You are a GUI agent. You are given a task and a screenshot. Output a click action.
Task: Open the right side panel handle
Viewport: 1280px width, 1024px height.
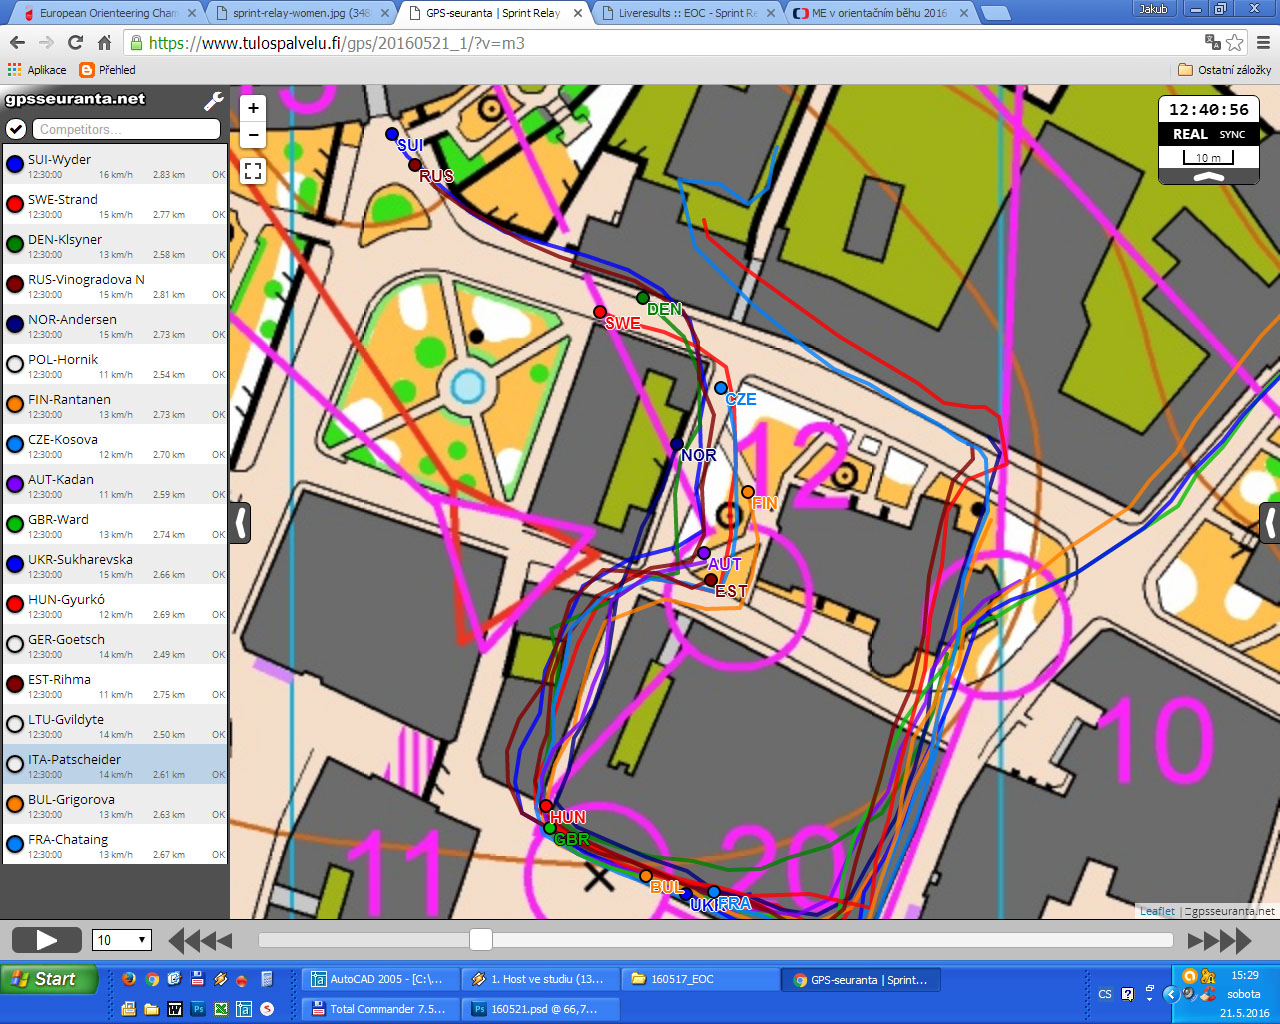coord(1269,523)
